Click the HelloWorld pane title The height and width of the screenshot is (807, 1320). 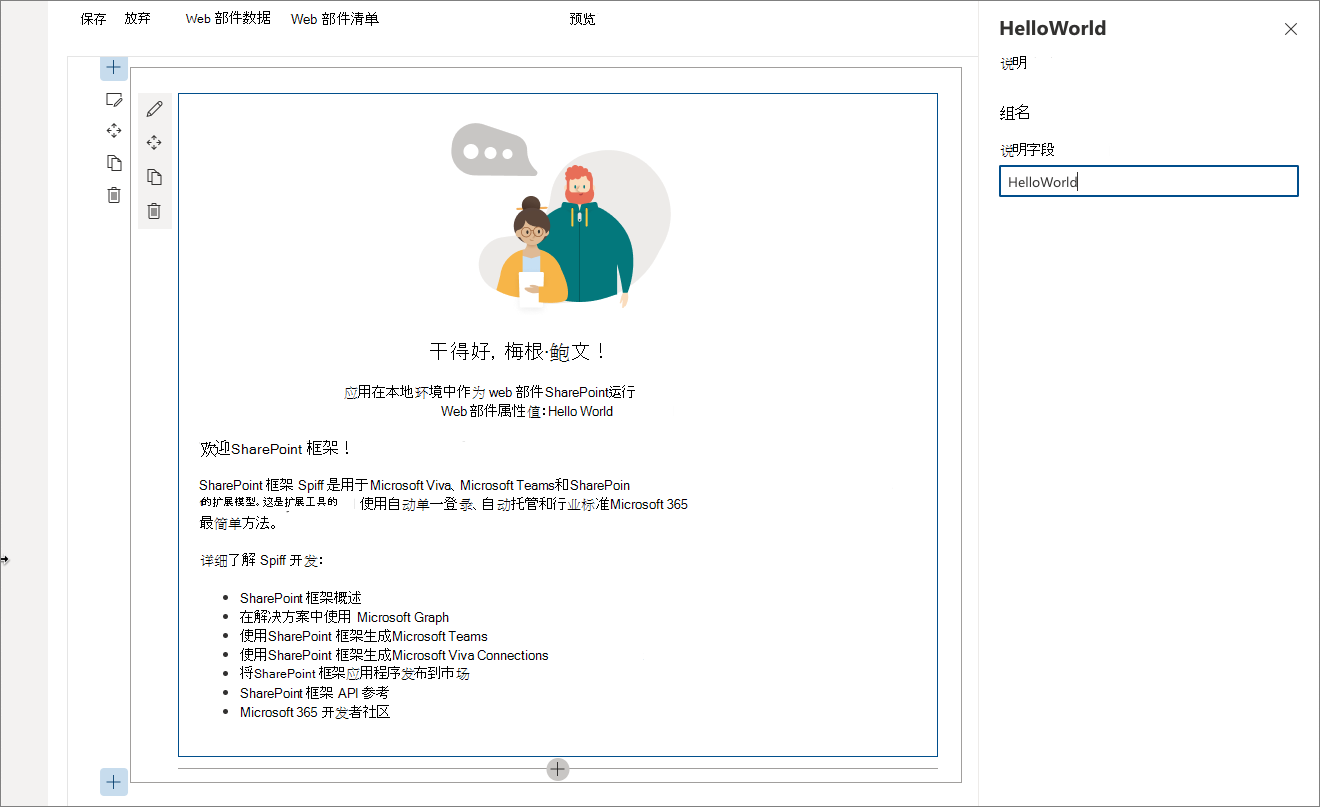tap(1053, 29)
